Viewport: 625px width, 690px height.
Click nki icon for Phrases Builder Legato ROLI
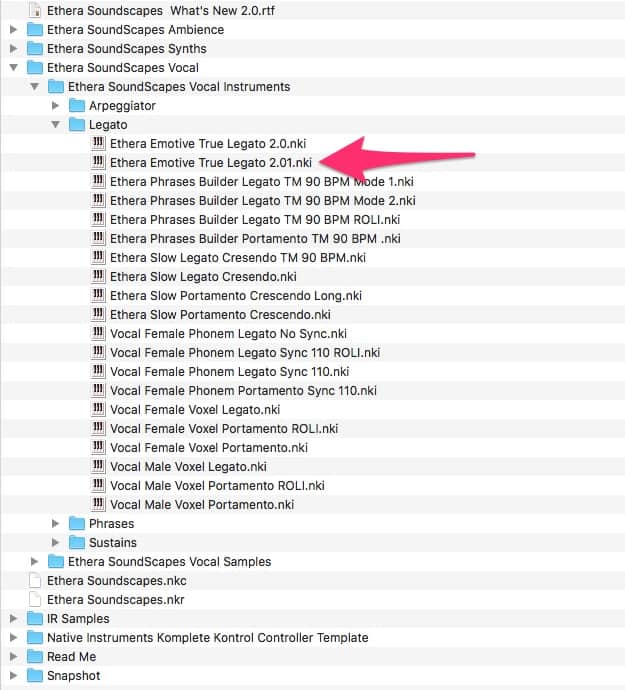(98, 220)
